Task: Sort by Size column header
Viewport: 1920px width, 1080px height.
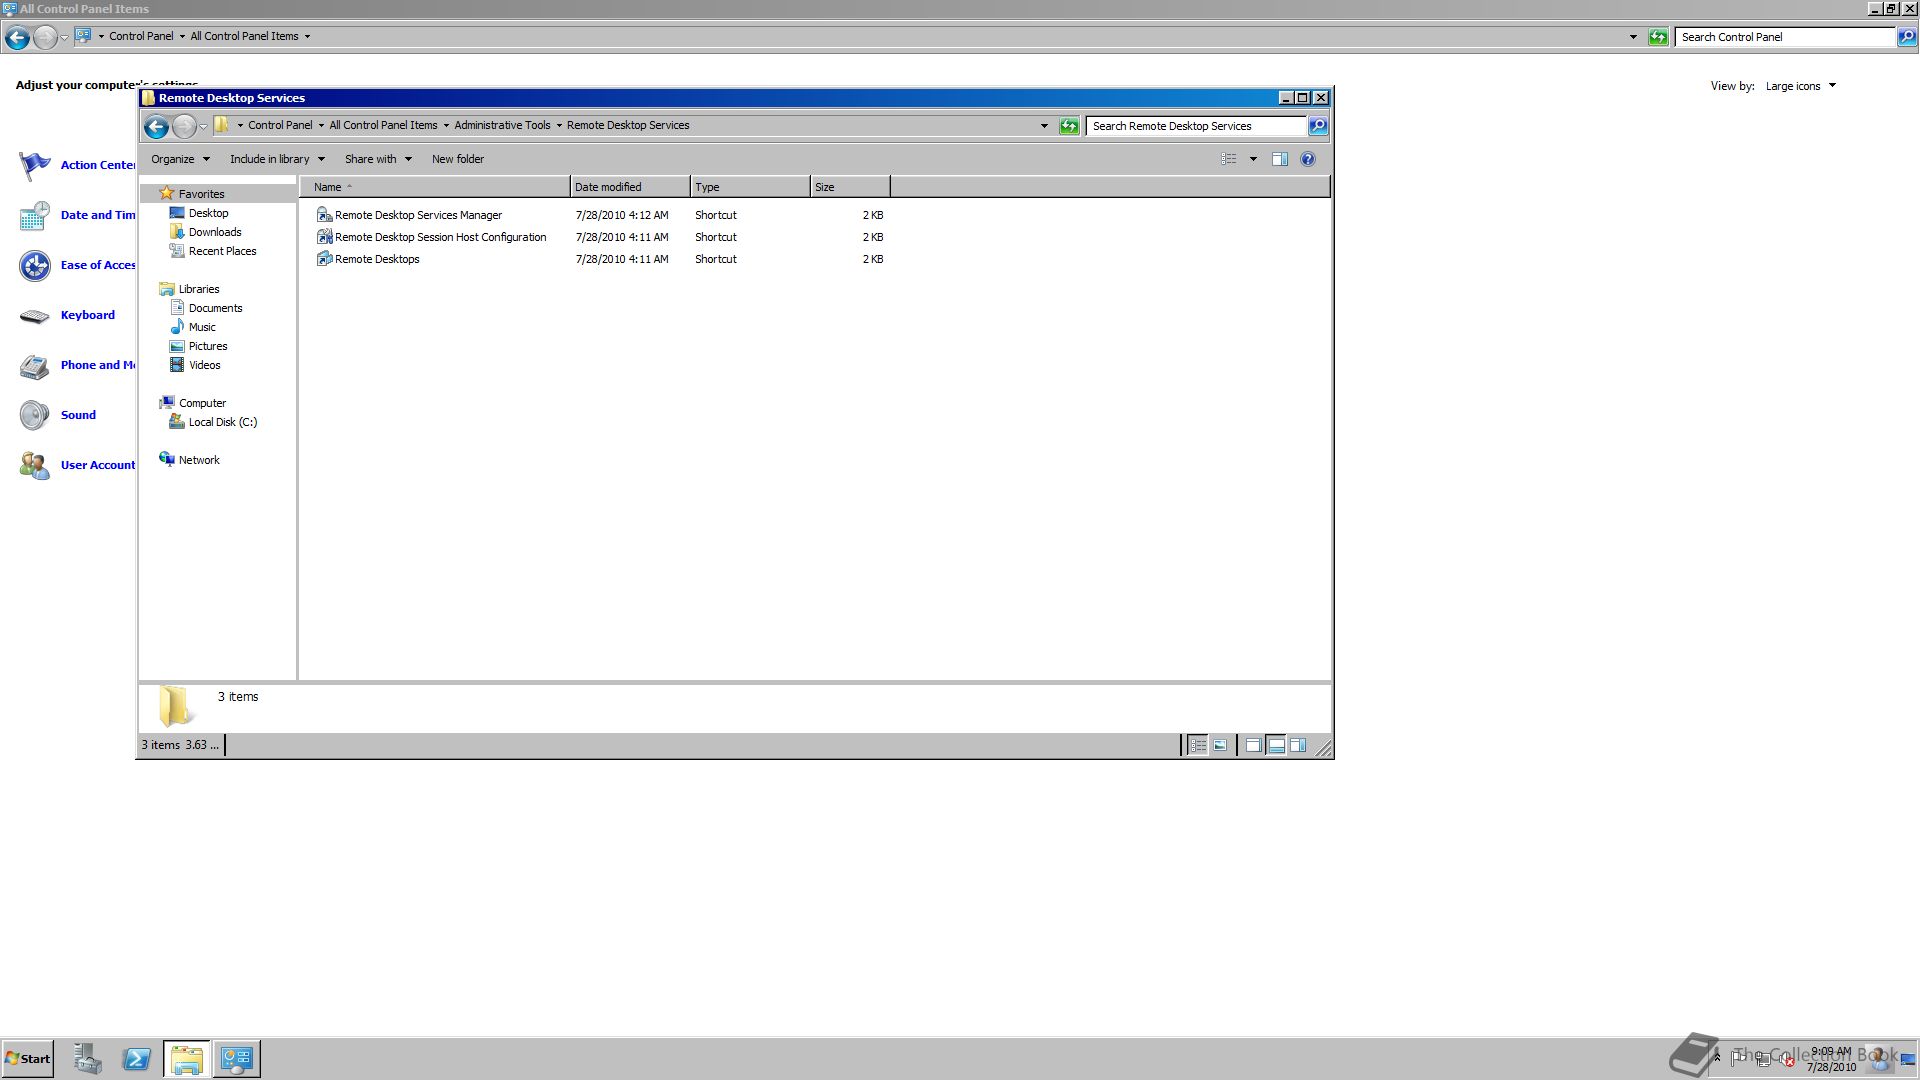Action: point(850,187)
